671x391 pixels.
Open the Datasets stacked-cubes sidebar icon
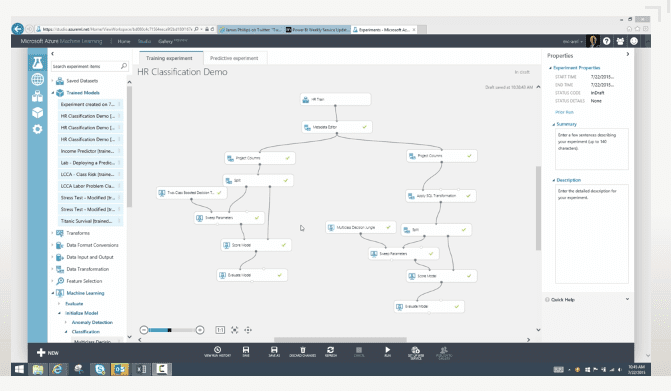[37, 96]
